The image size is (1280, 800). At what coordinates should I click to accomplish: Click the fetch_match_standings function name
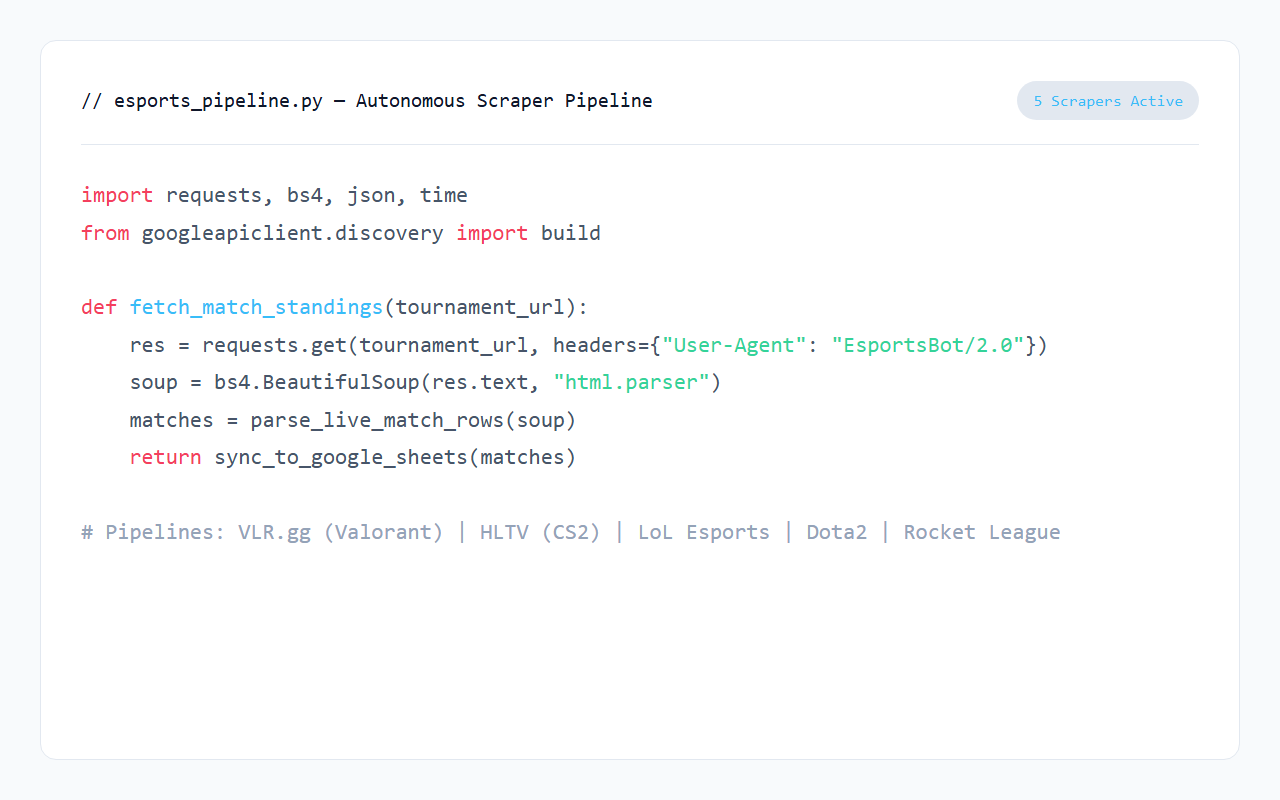pyautogui.click(x=257, y=307)
